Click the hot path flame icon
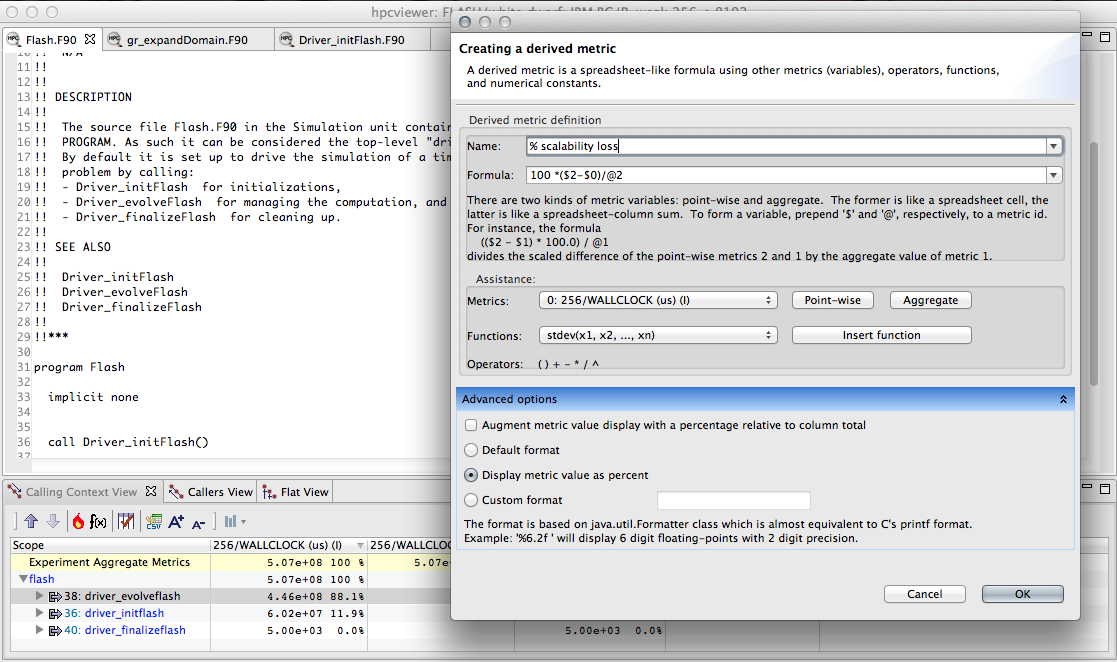The width and height of the screenshot is (1117, 662). 78,521
